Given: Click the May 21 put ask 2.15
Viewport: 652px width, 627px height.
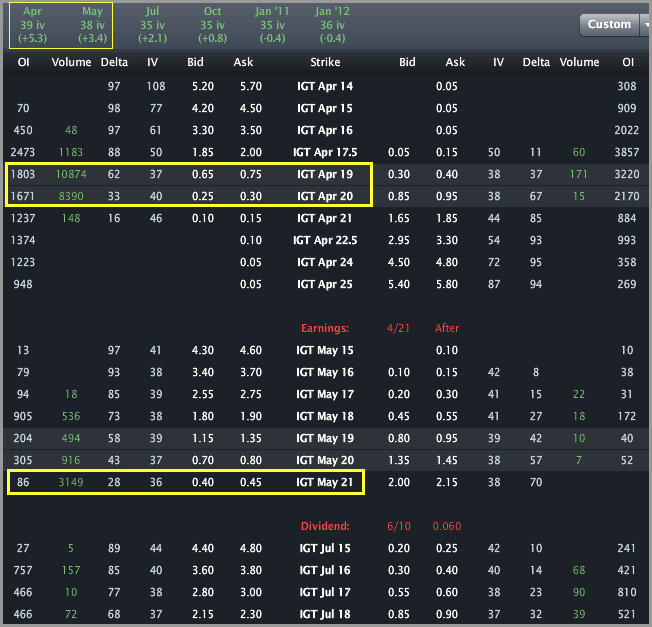Looking at the screenshot, I should (x=447, y=482).
